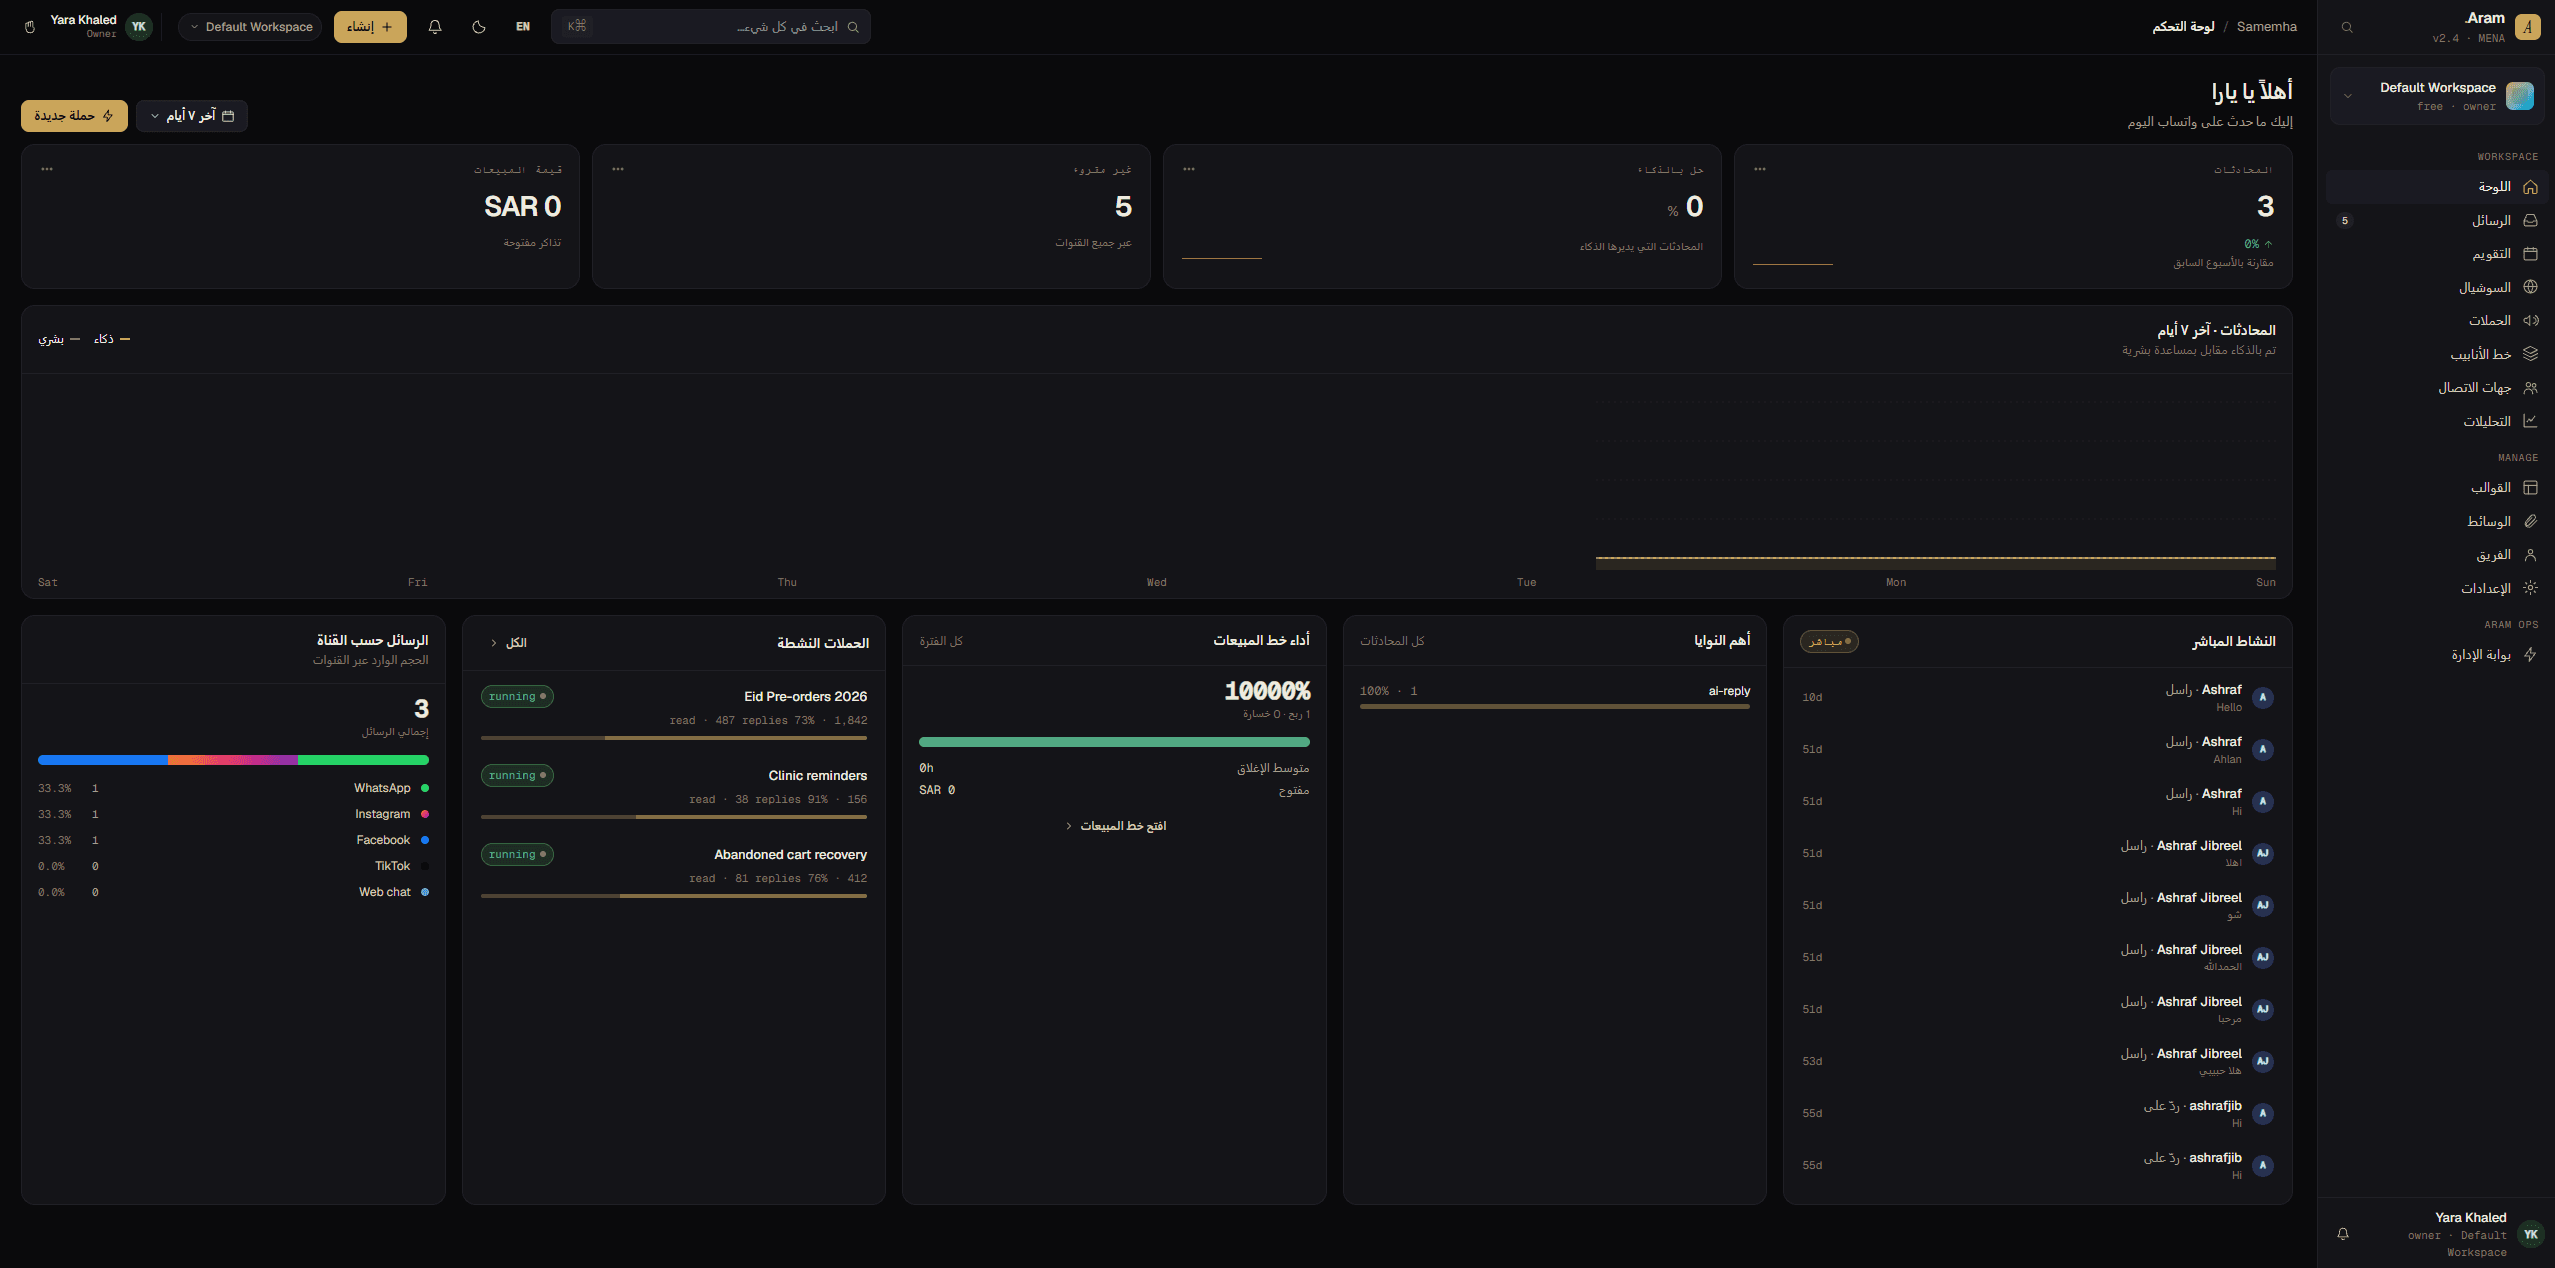Open options menu on SAR 0 sales card
2555x1268 pixels.
click(x=47, y=169)
